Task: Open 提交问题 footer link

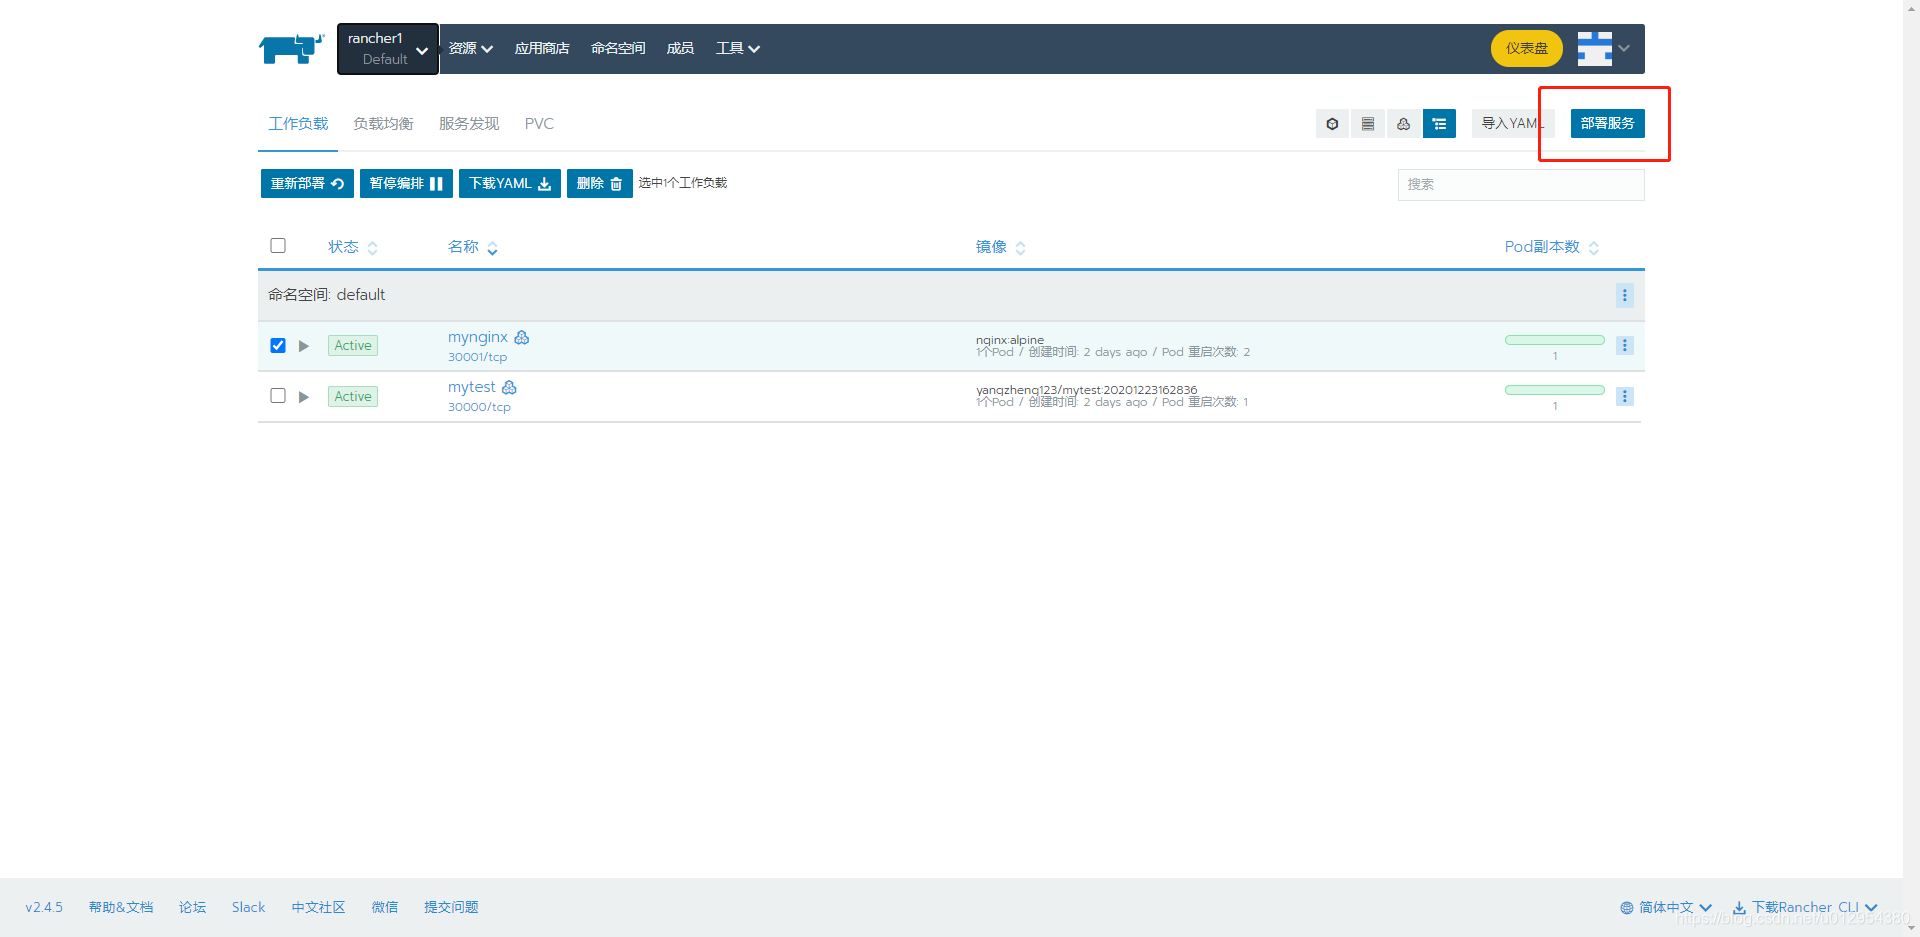Action: (451, 908)
